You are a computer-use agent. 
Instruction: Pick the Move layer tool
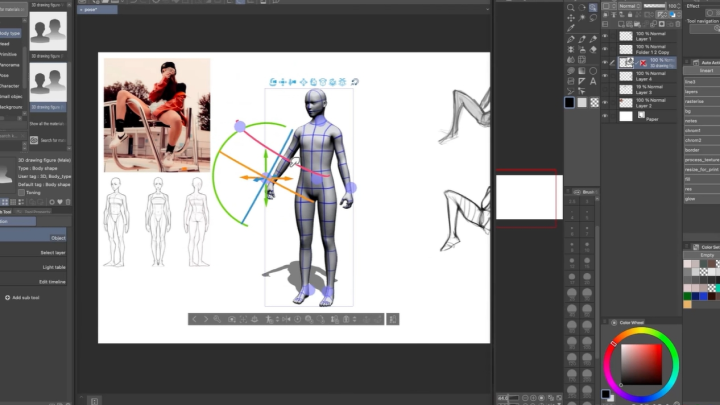click(570, 18)
